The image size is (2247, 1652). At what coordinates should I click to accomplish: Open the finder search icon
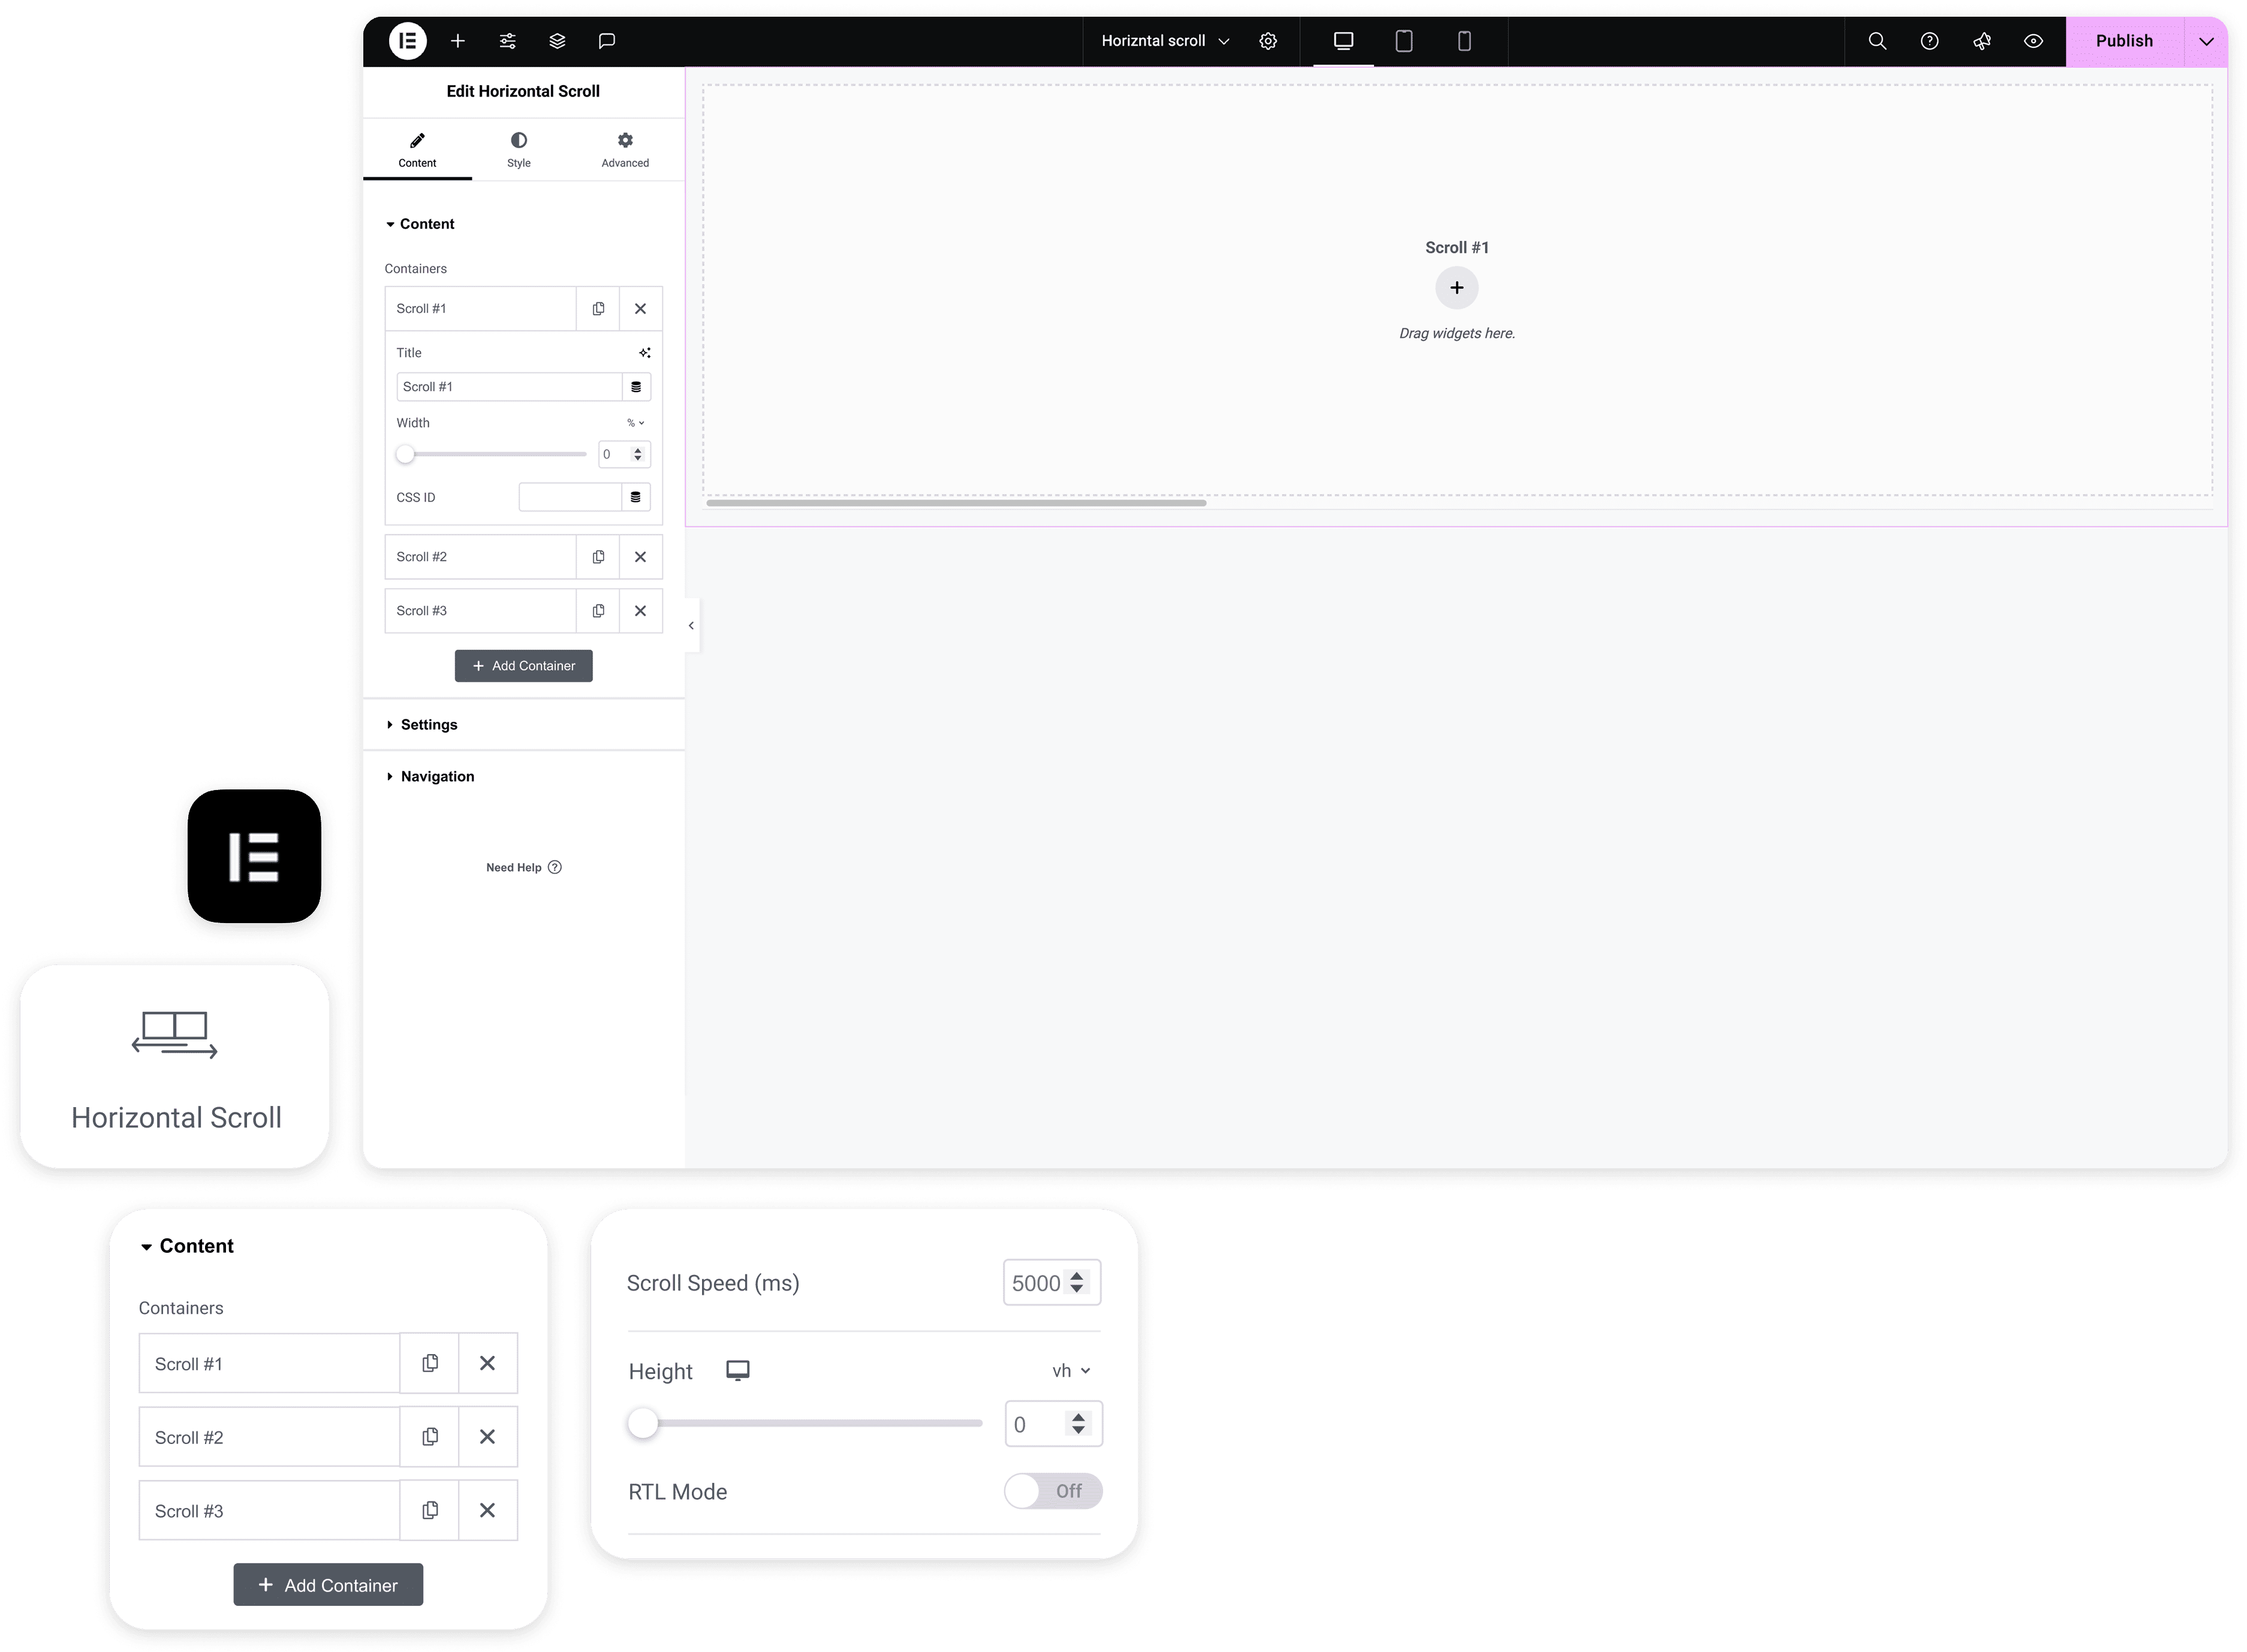[1877, 41]
